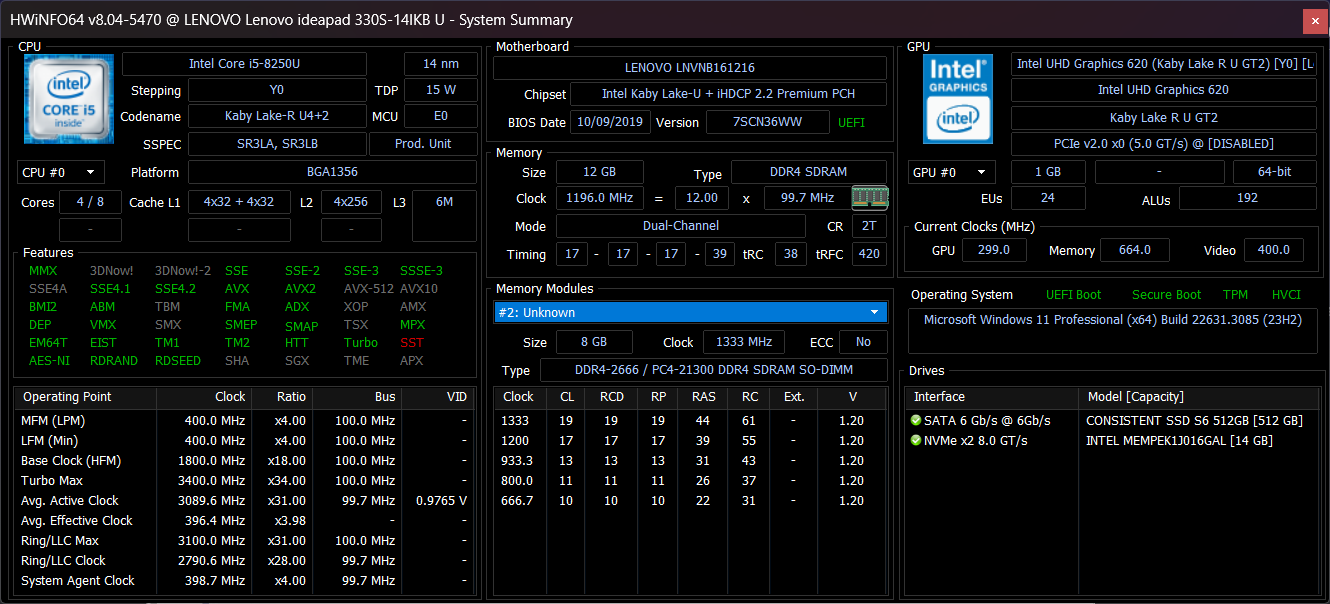Click the GPU clock 299.0 value
Viewport: 1330px width, 604px height.
[993, 250]
